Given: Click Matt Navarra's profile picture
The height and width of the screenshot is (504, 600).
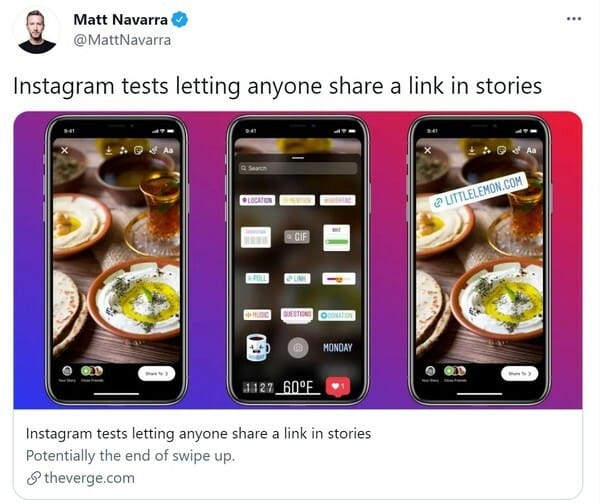Looking at the screenshot, I should coord(37,31).
